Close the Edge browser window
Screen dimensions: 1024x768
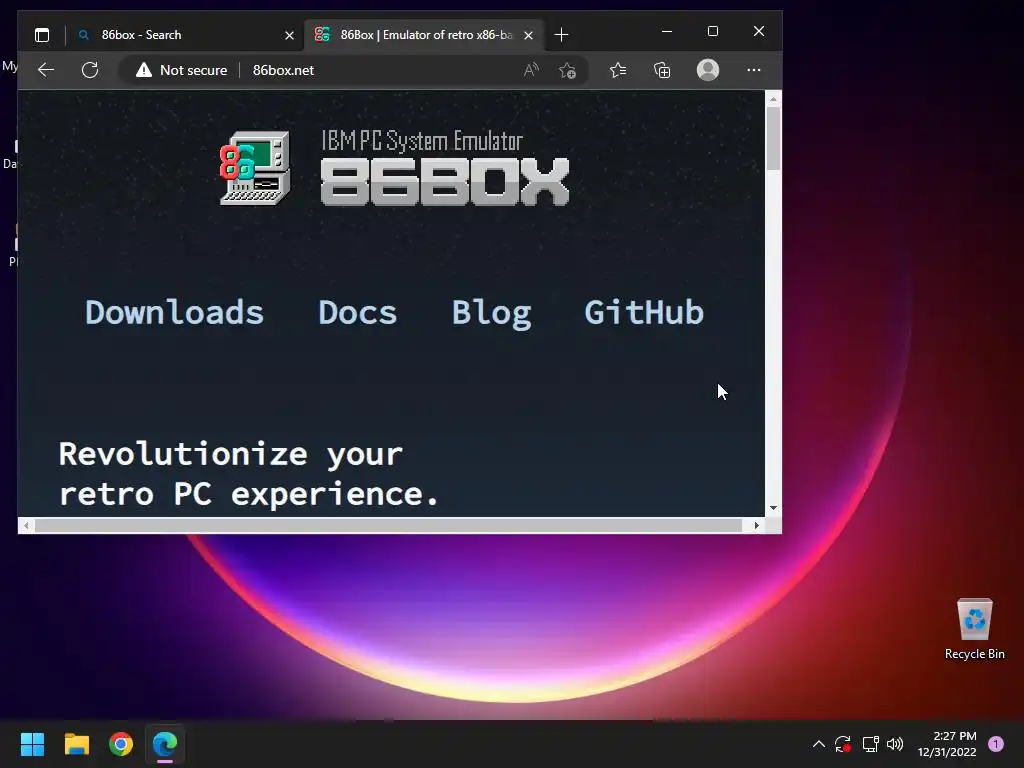[x=758, y=31]
